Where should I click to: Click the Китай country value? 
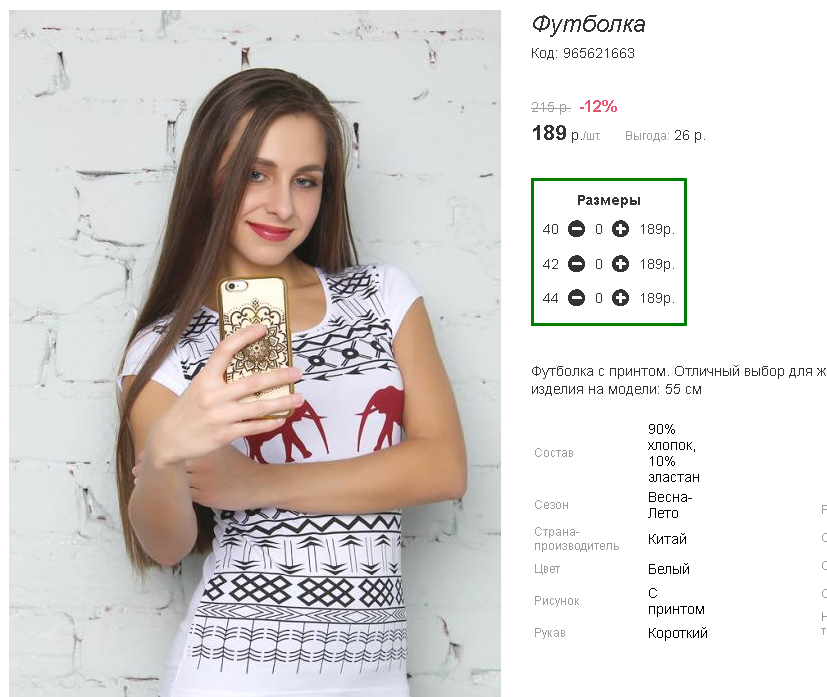[667, 539]
